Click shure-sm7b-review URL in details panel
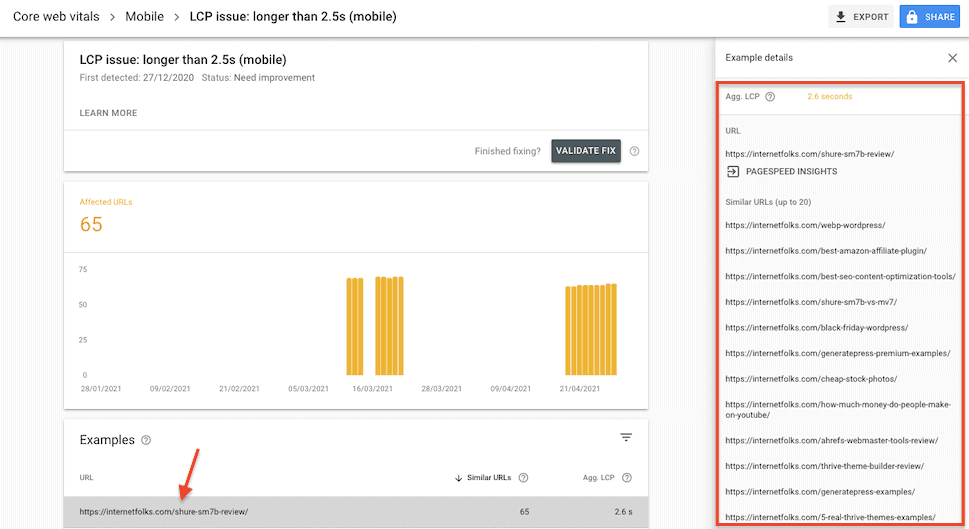 810,154
